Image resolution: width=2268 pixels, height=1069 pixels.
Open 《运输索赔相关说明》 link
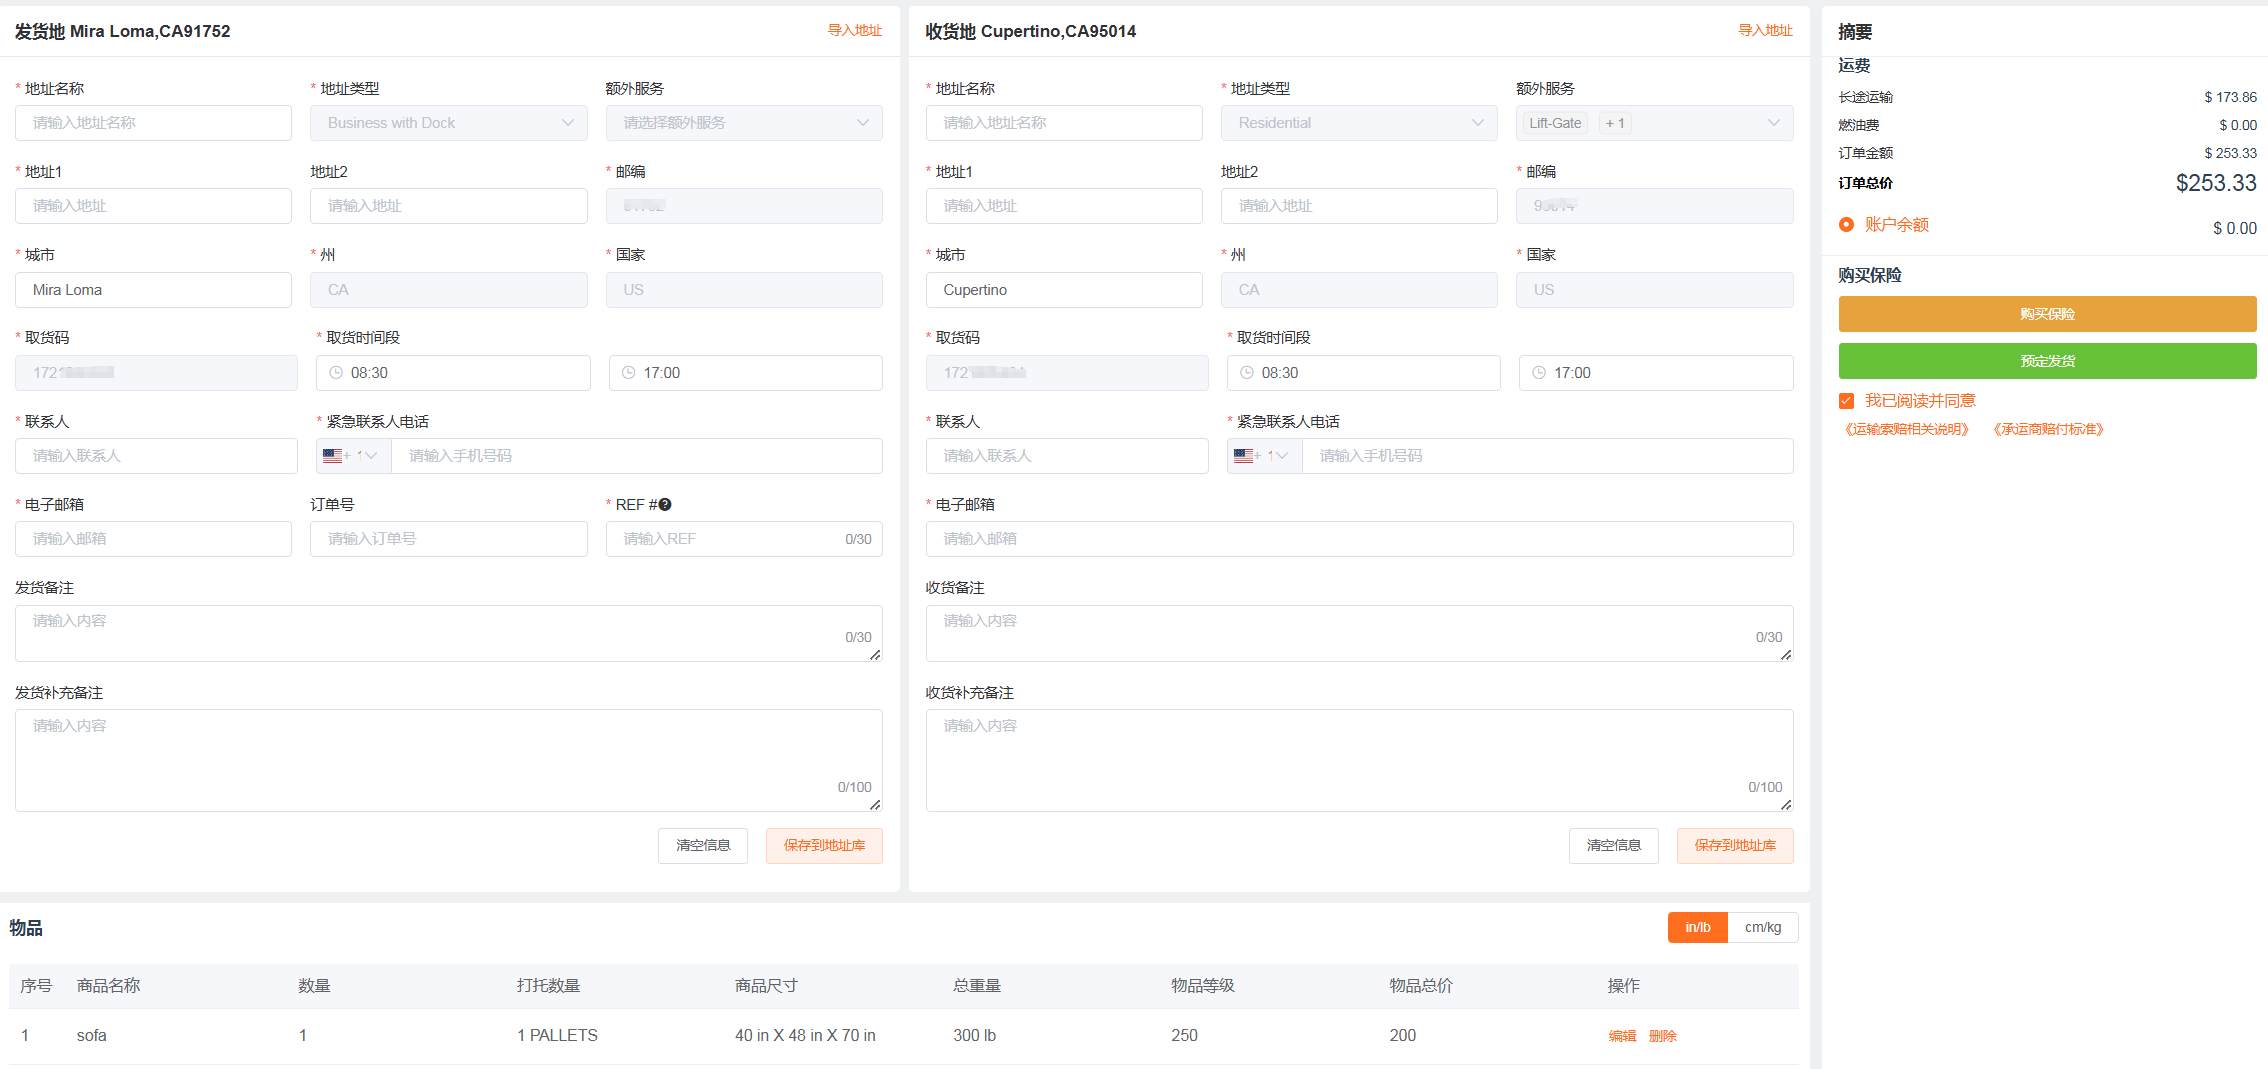pyautogui.click(x=1906, y=430)
